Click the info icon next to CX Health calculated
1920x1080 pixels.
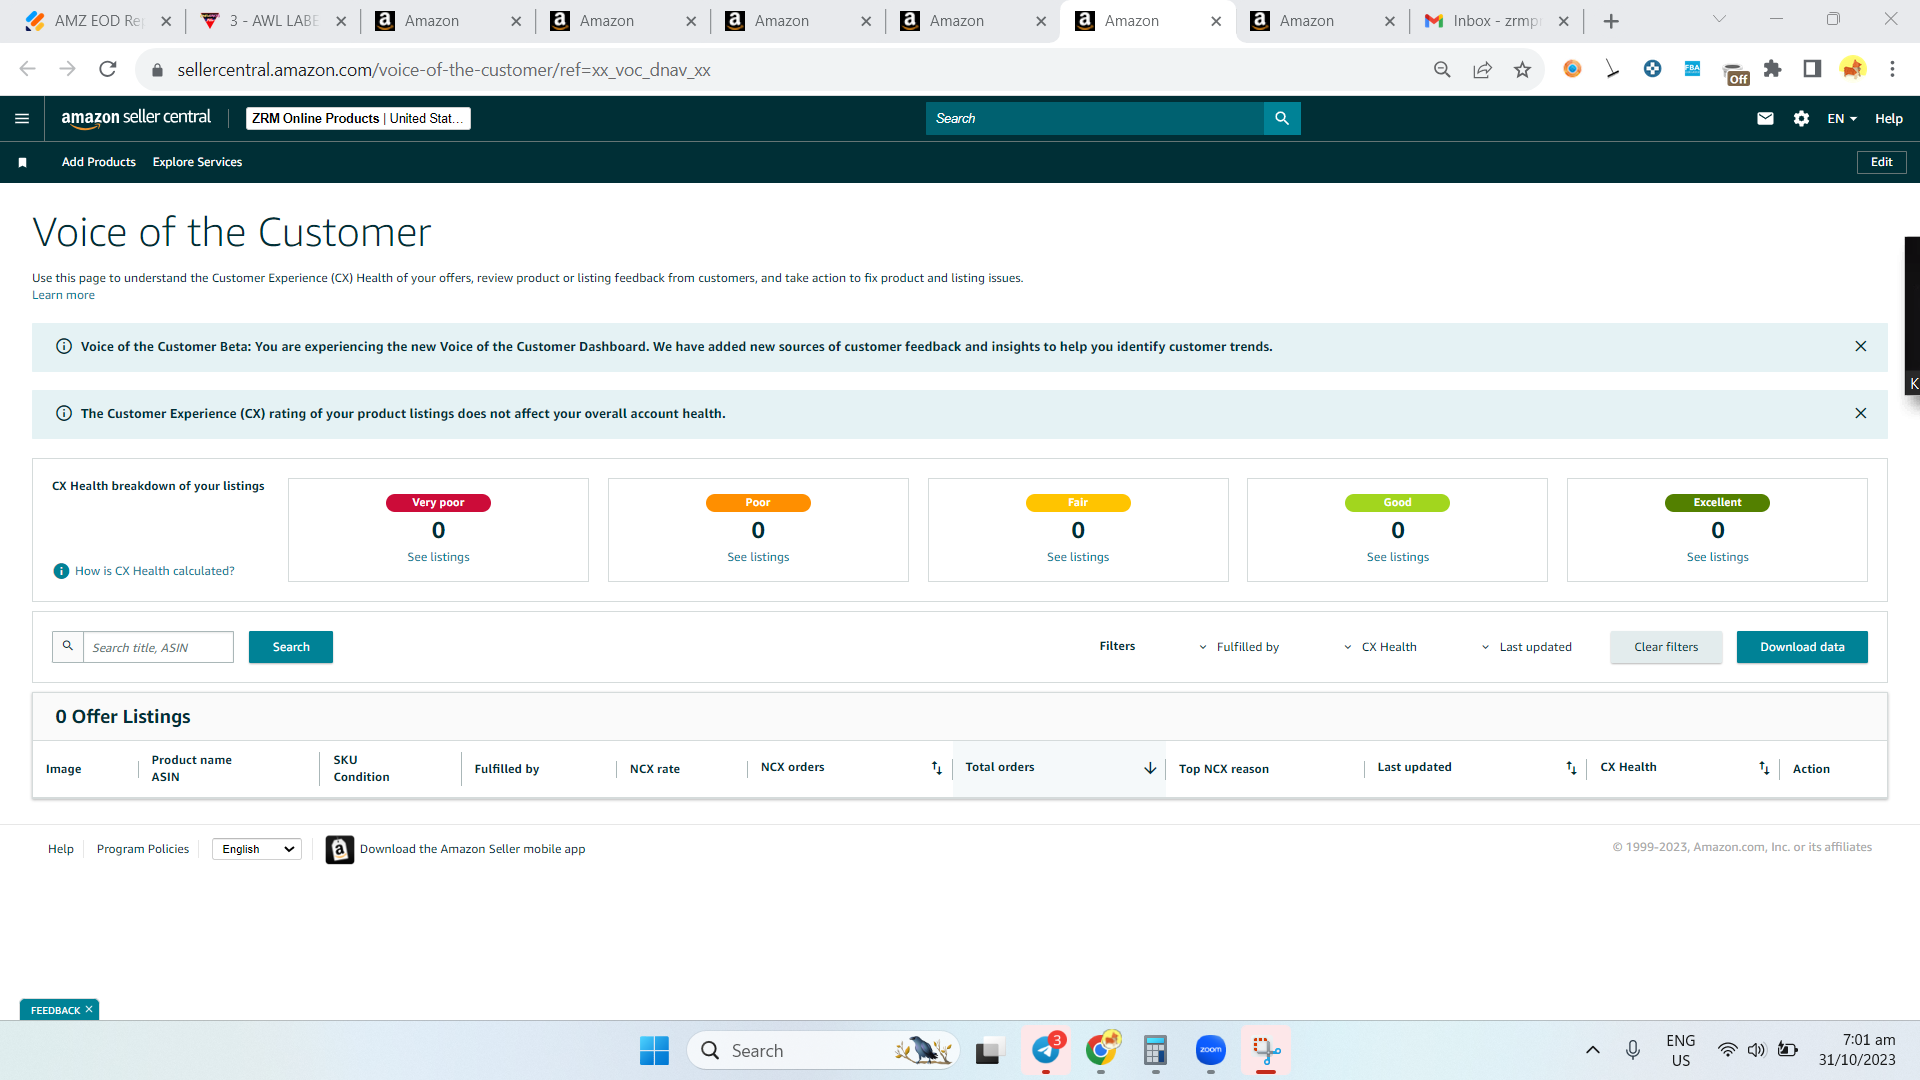pyautogui.click(x=61, y=571)
